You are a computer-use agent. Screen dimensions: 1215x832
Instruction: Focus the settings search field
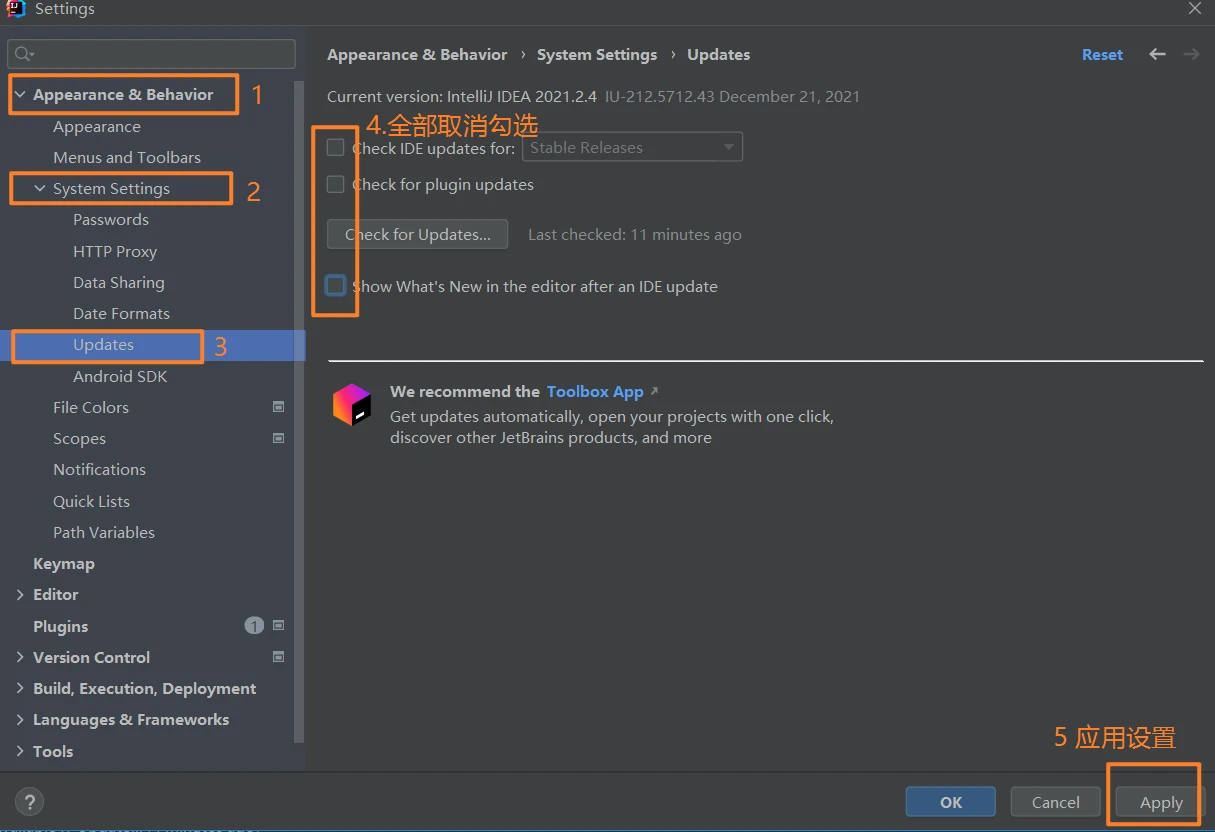[x=152, y=54]
